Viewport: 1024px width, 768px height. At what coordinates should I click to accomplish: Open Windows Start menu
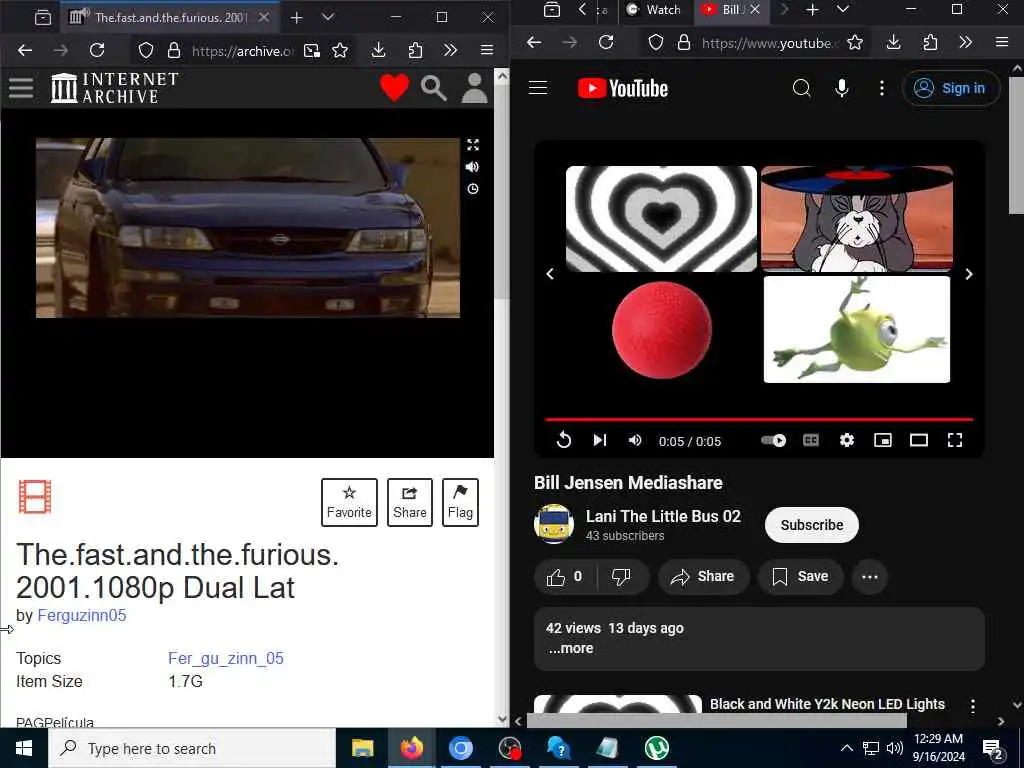[x=24, y=748]
